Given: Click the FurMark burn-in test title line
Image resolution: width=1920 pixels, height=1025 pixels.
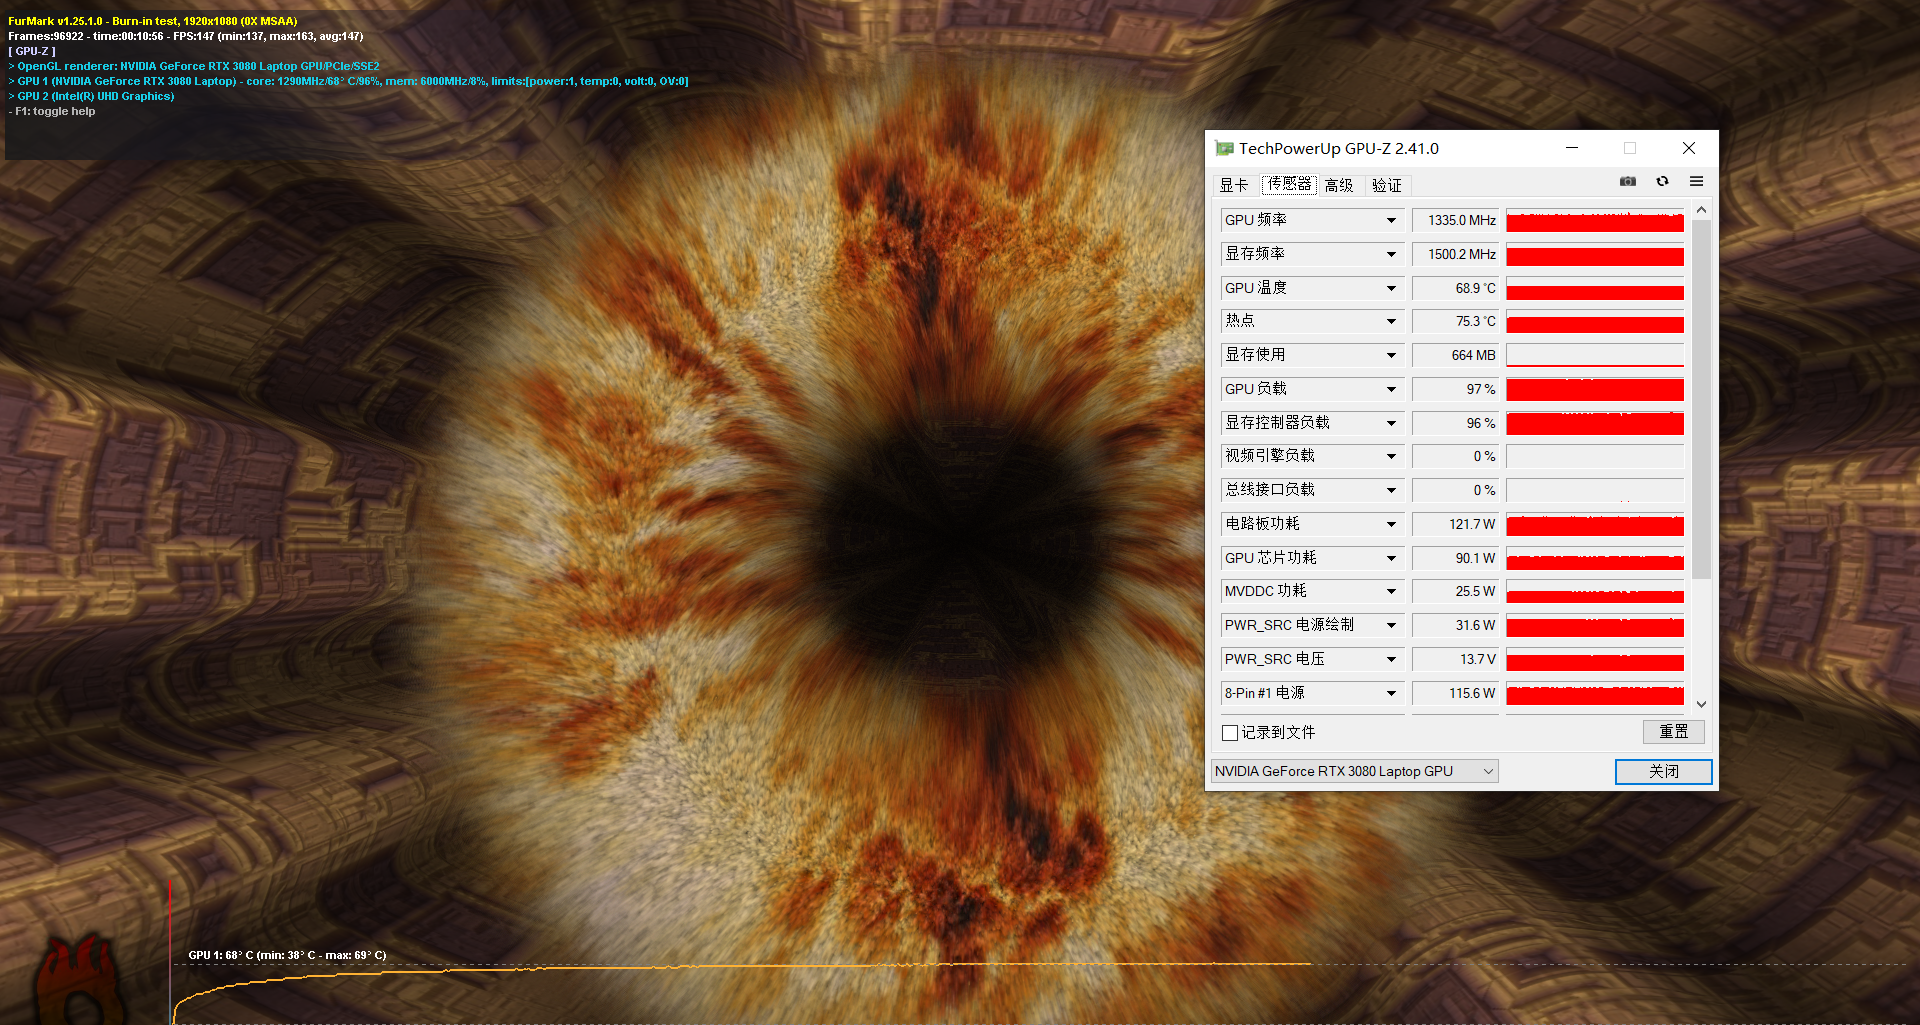Looking at the screenshot, I should click(x=153, y=21).
